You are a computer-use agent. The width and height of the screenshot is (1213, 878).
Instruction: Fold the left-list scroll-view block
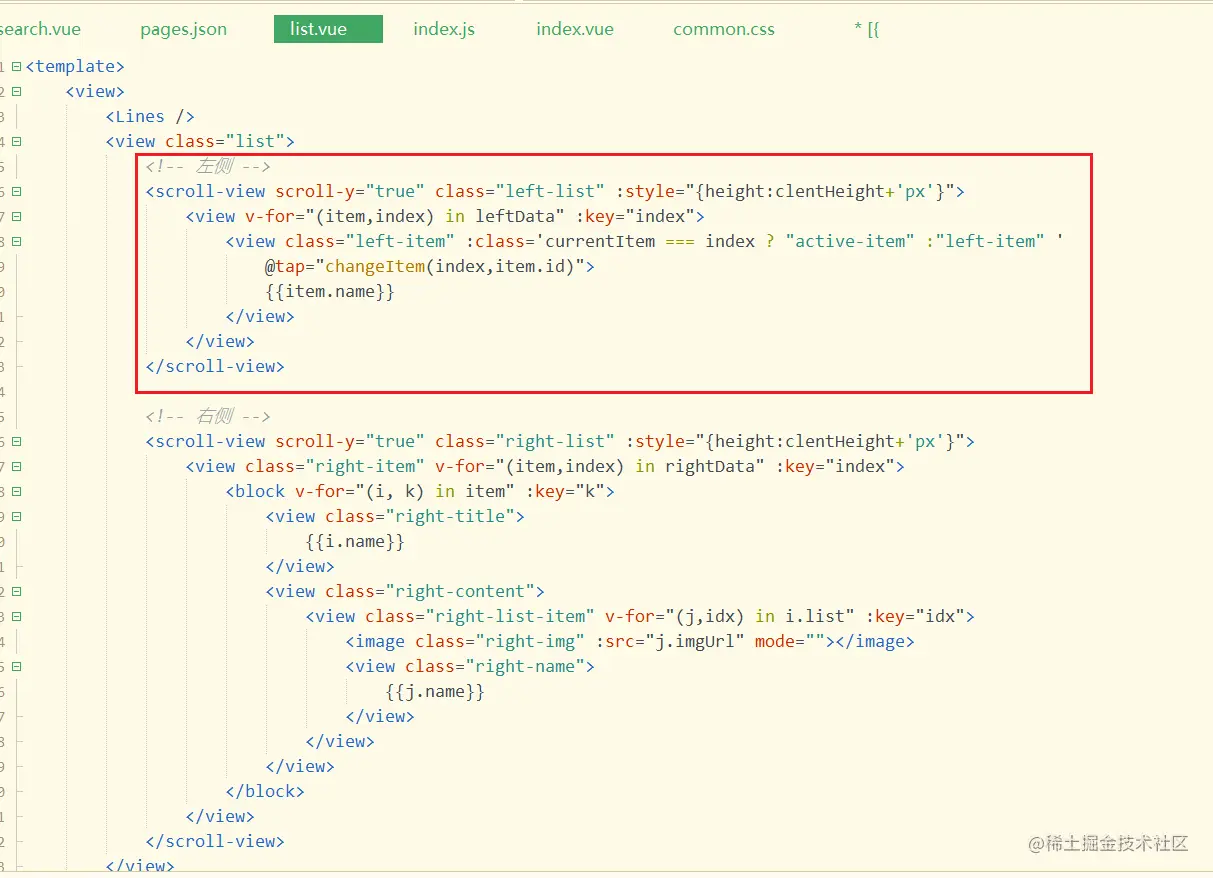point(16,191)
